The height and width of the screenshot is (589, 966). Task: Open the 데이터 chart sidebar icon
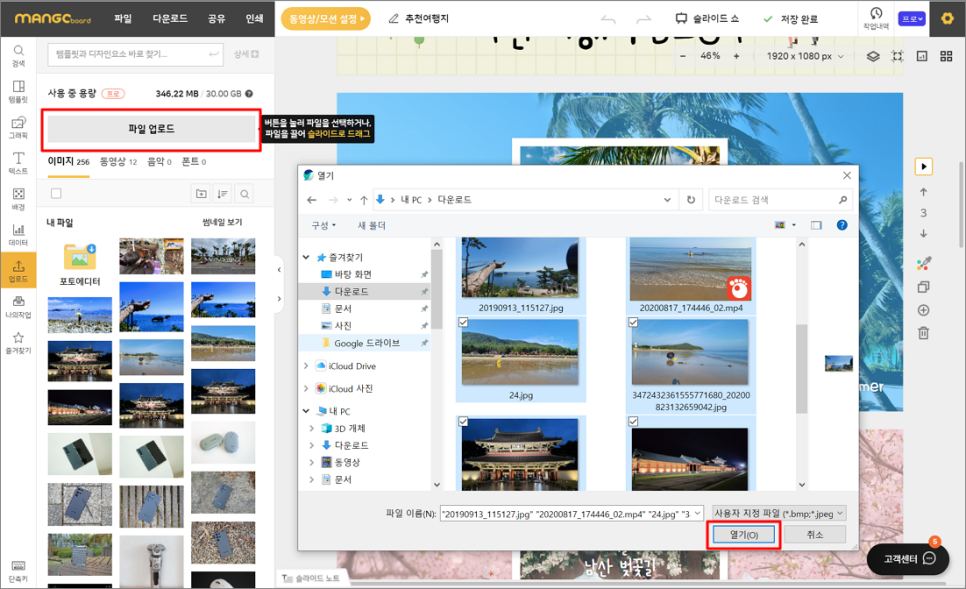[x=18, y=234]
